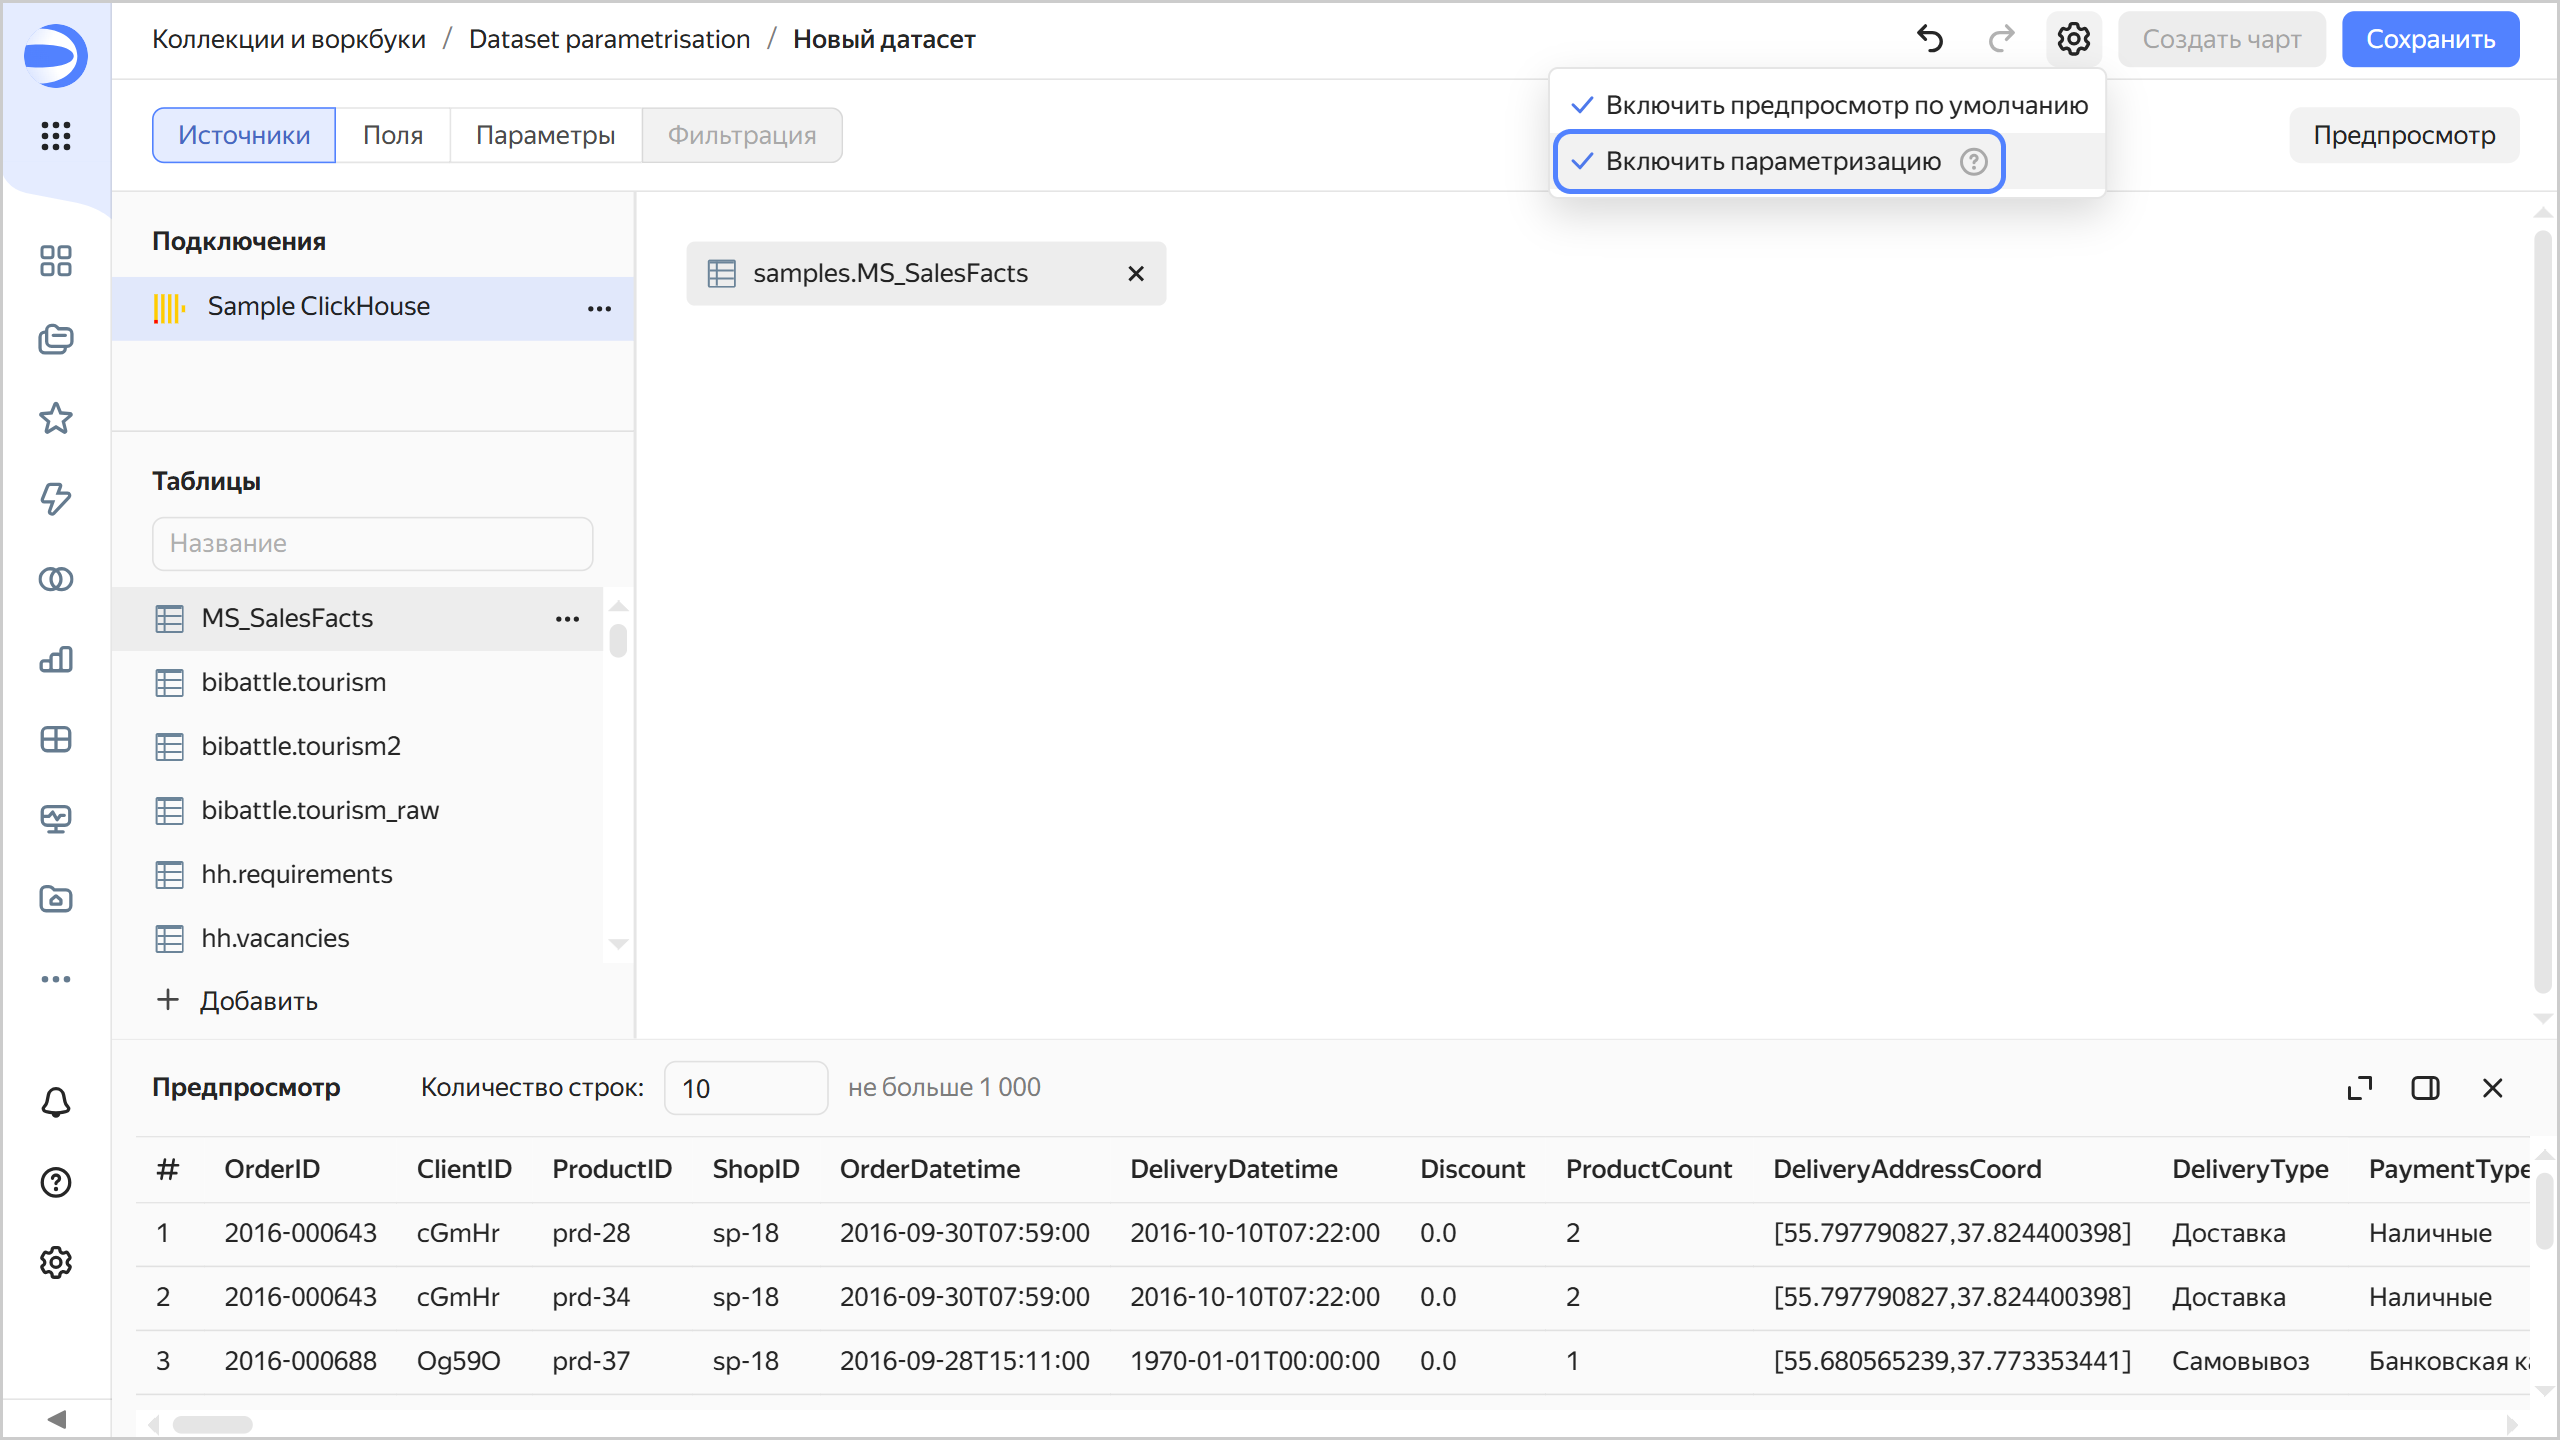Toggle 'Включить предпросмотр по умолчанию' option
Viewport: 2560px width, 1440px height.
point(1845,105)
